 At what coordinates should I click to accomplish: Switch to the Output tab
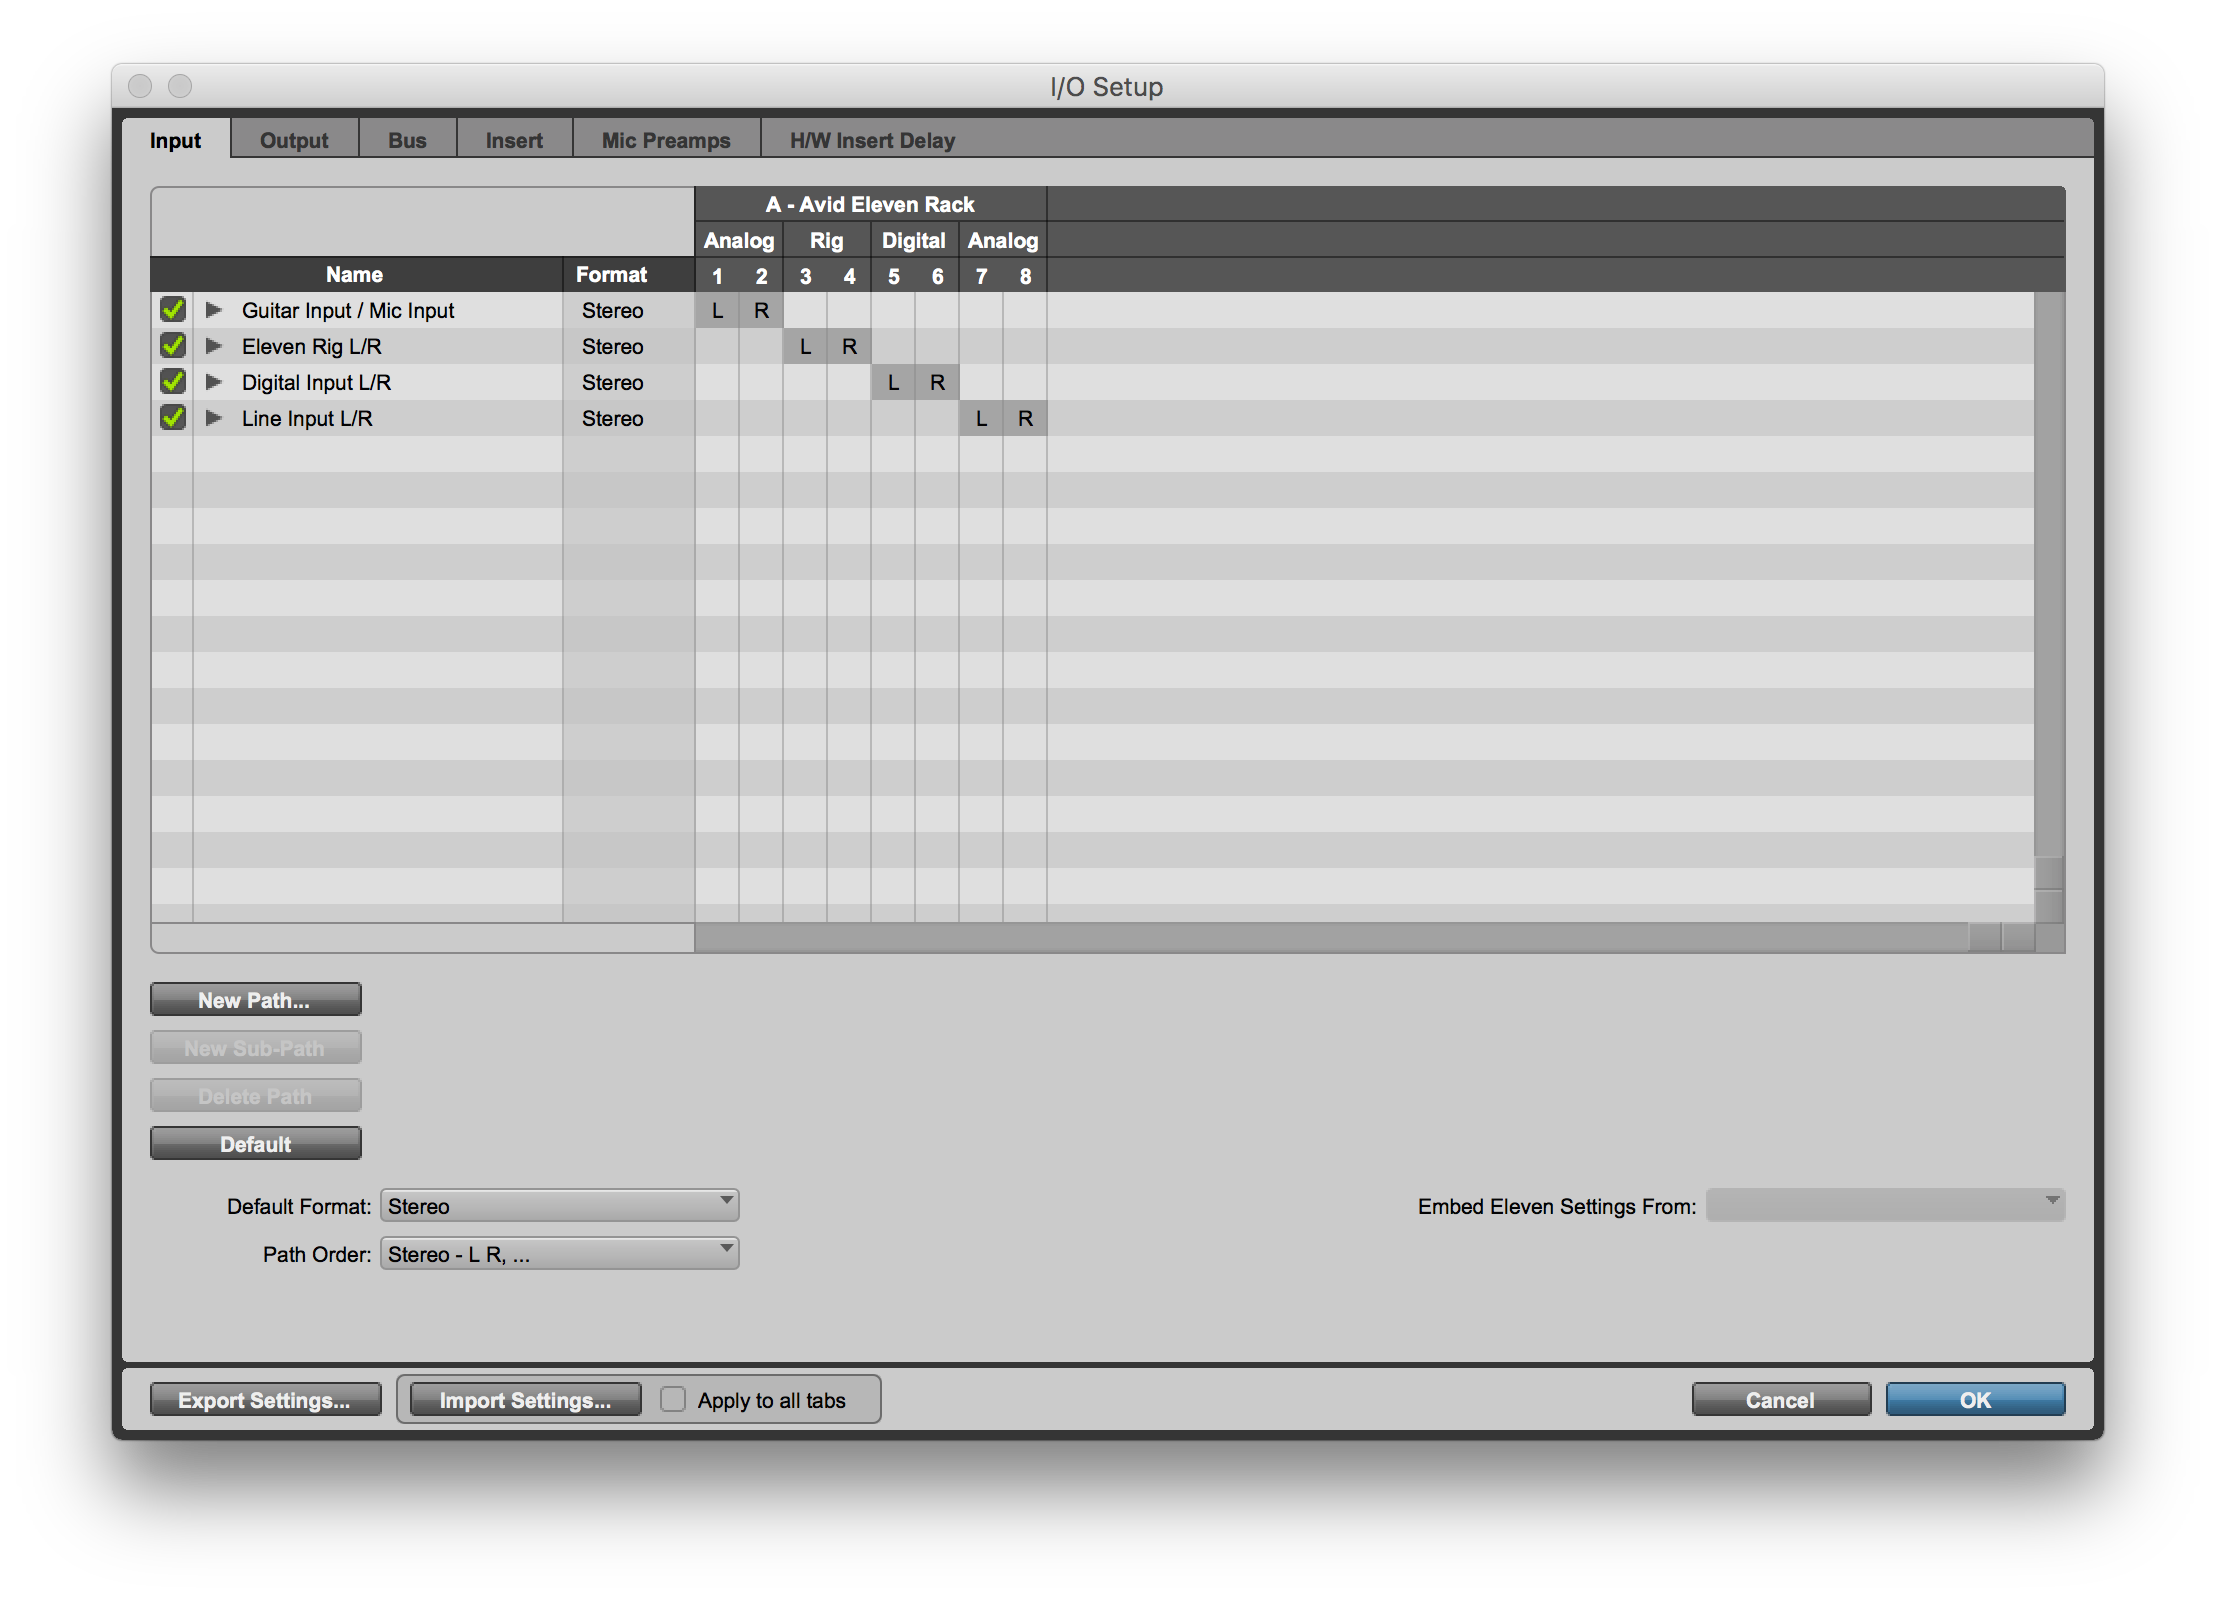(x=293, y=140)
